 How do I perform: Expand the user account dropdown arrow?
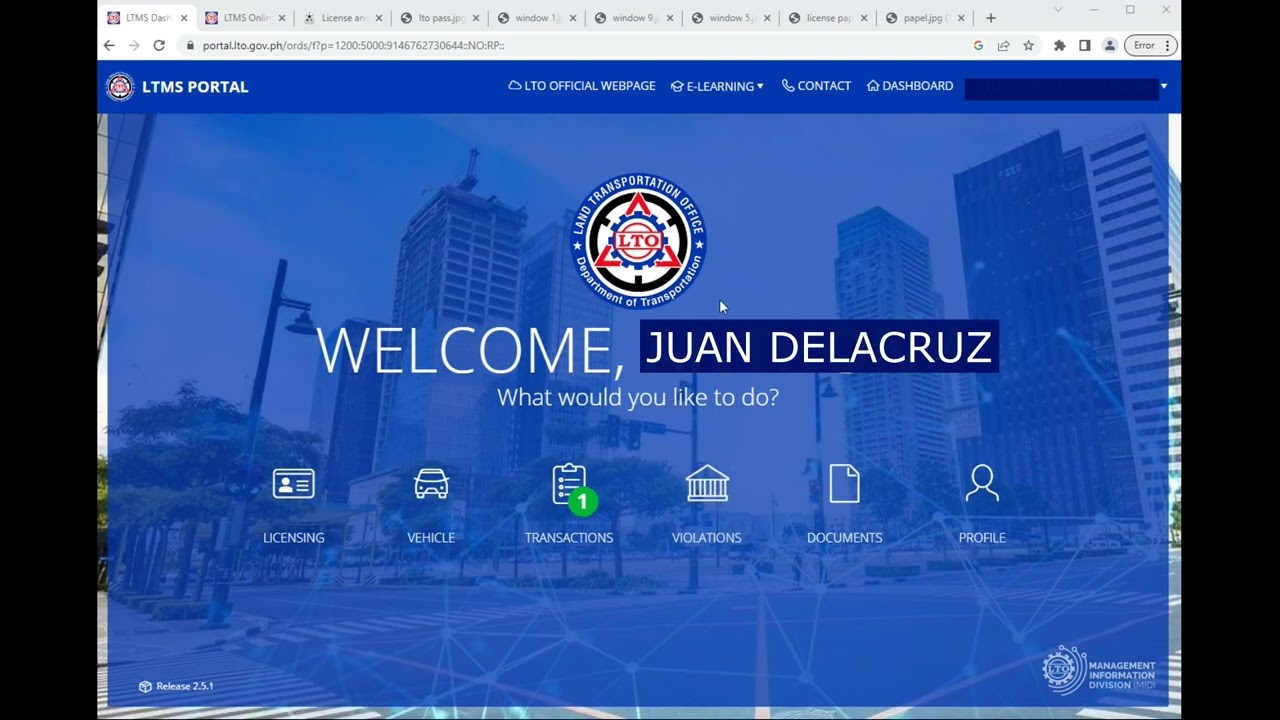click(1163, 86)
